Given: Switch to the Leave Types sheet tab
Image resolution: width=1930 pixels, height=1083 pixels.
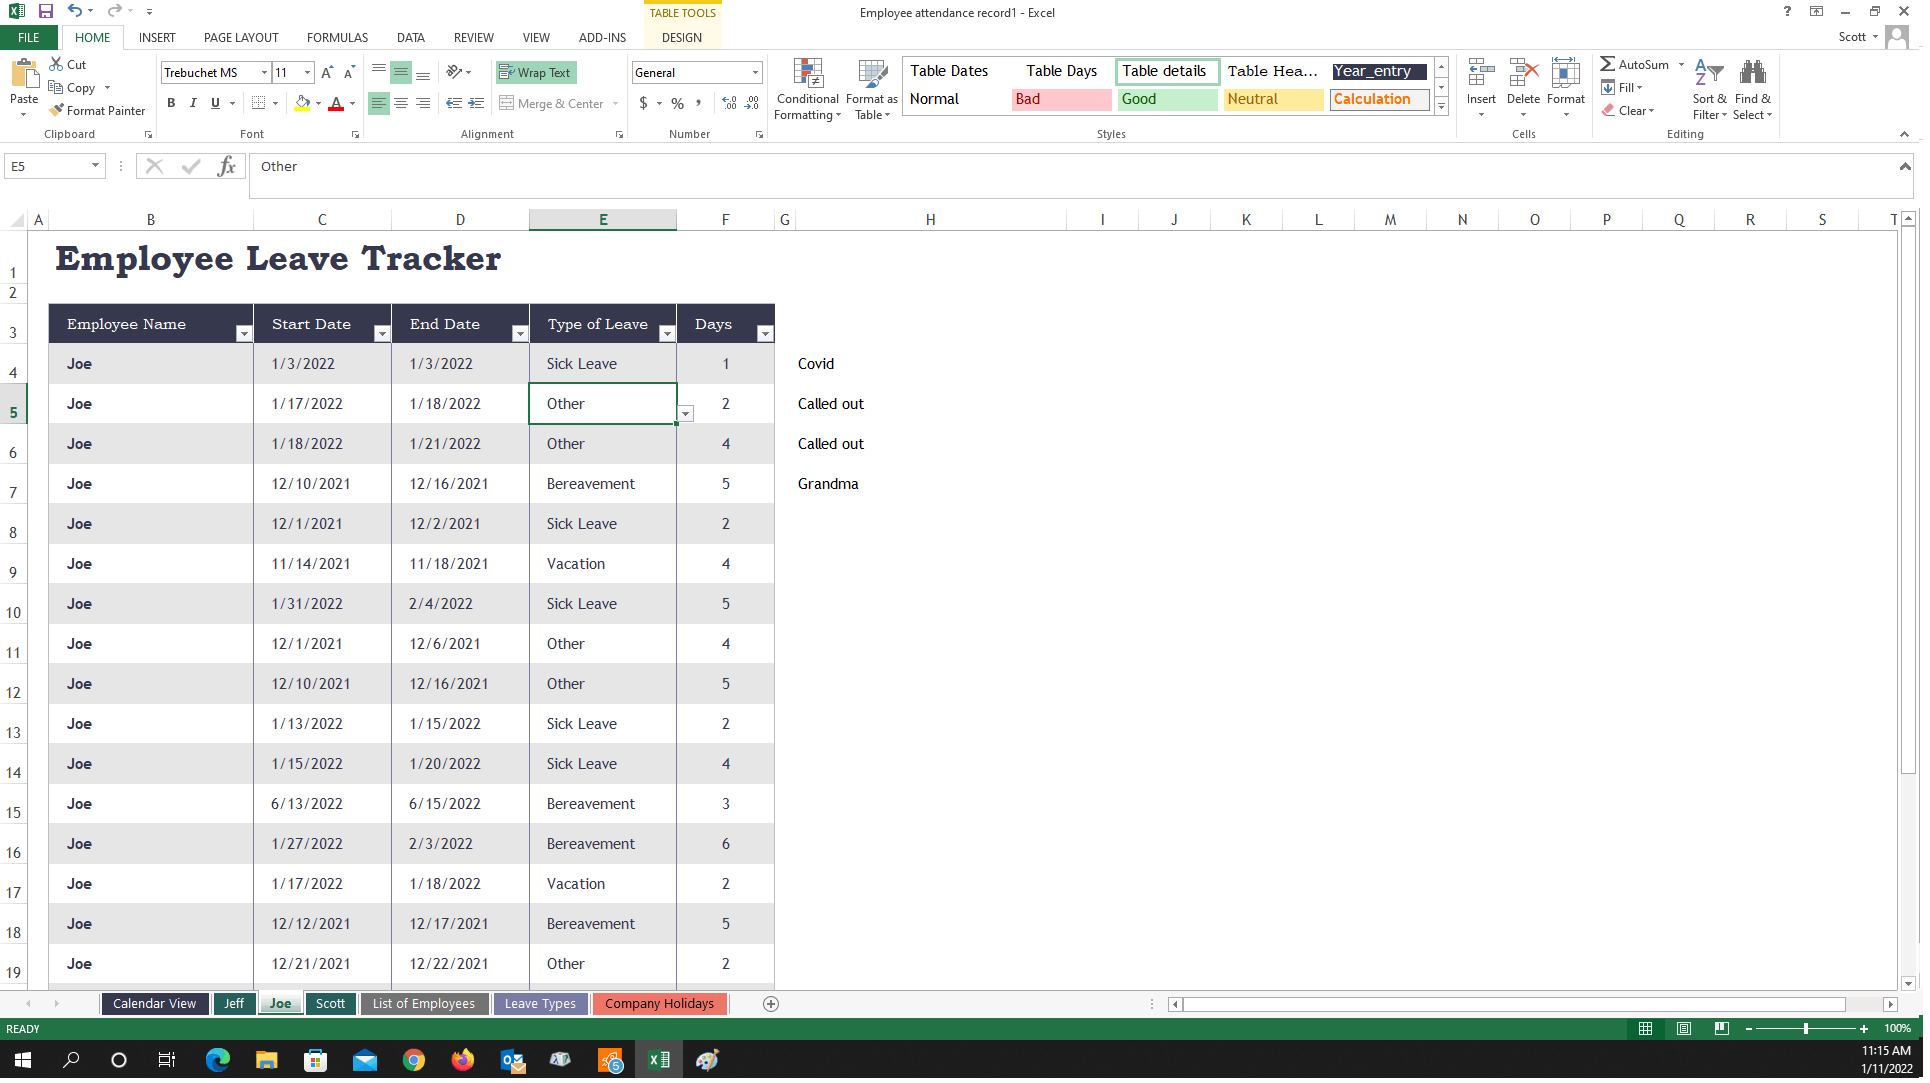Looking at the screenshot, I should click(540, 1004).
